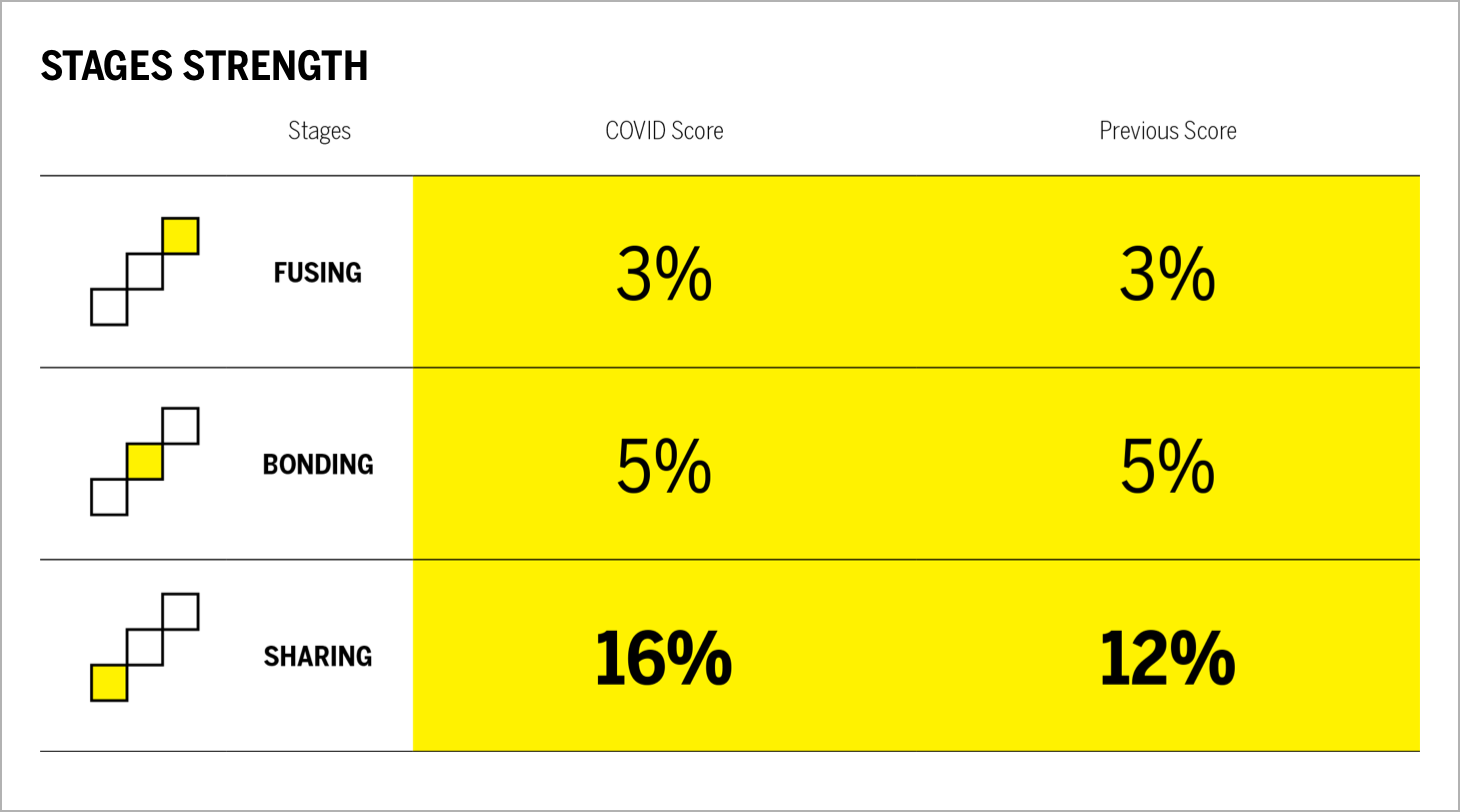Click the Previous Score column header

pyautogui.click(x=1168, y=131)
